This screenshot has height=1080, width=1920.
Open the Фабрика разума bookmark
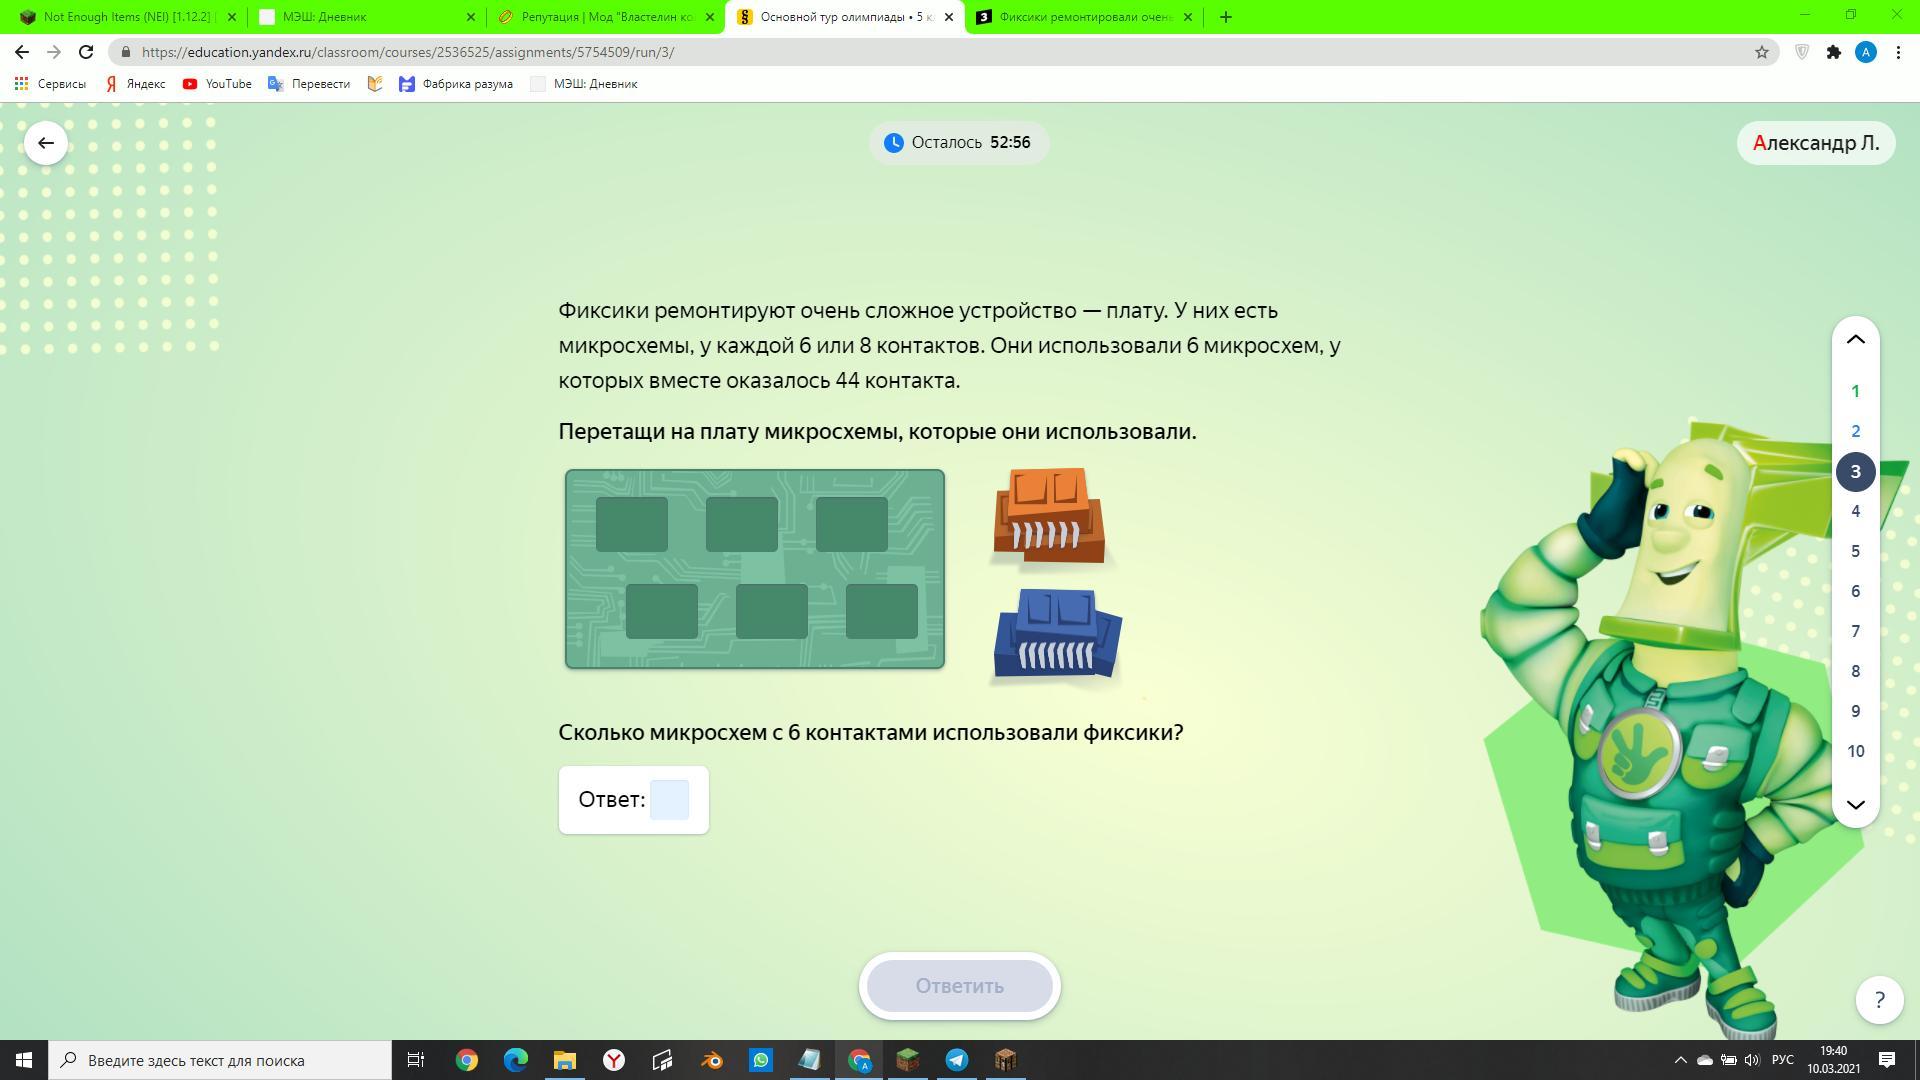pos(456,84)
